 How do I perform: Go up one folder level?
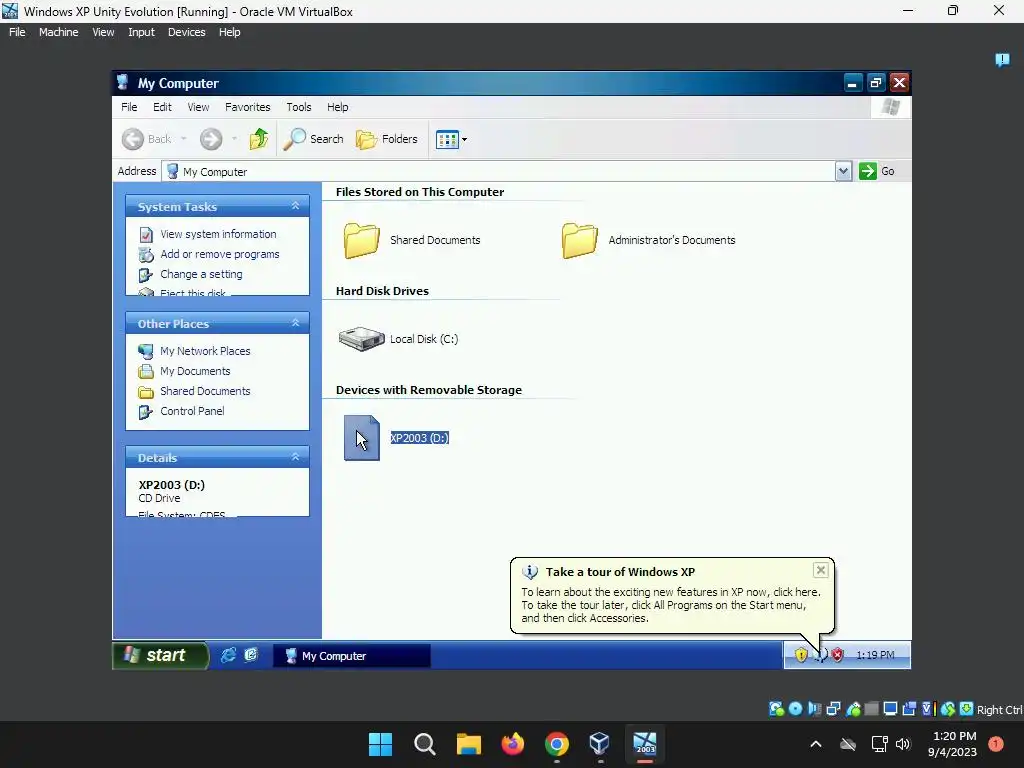click(x=259, y=139)
